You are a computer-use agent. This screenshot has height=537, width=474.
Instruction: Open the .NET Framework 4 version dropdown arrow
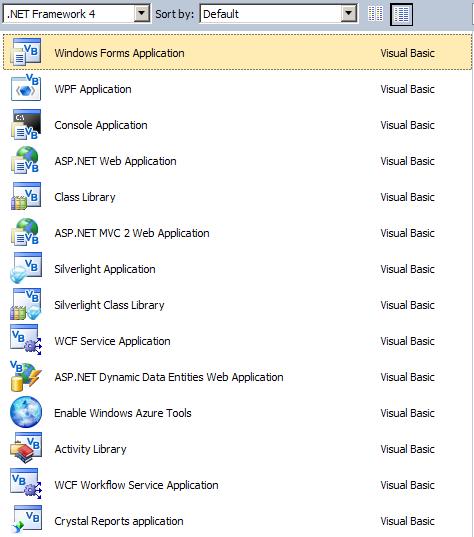pos(141,14)
